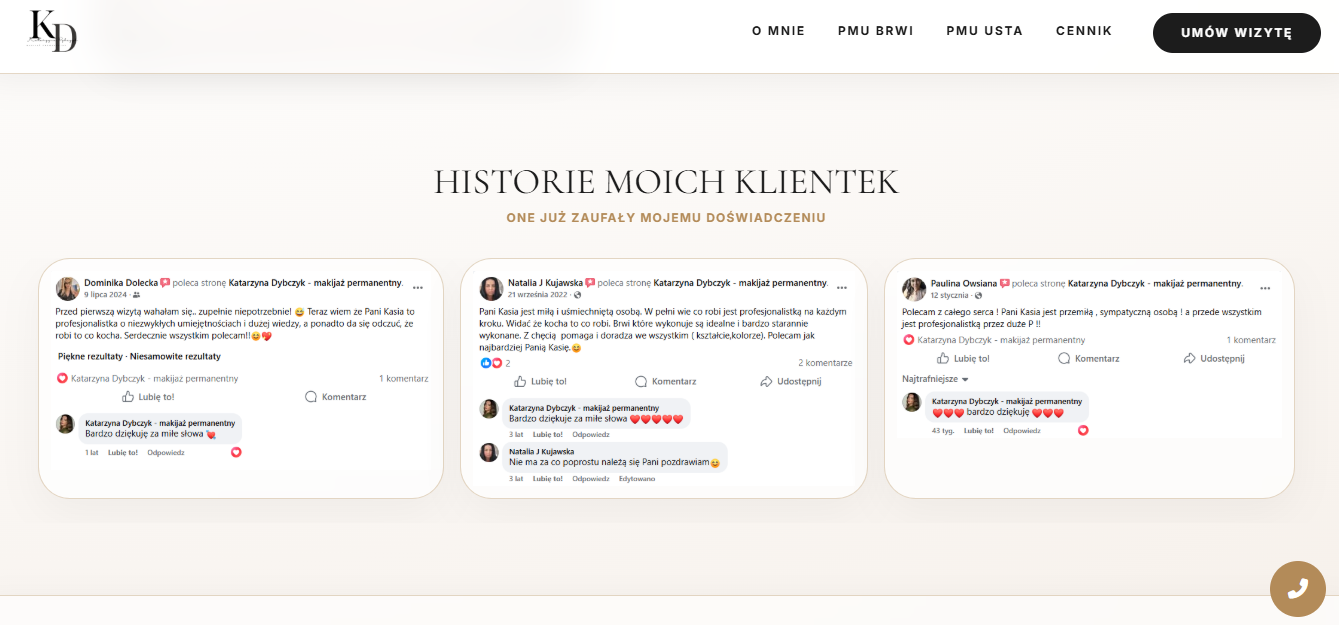1339x625 pixels.
Task: View the CENNIK price list
Action: pos(1084,31)
